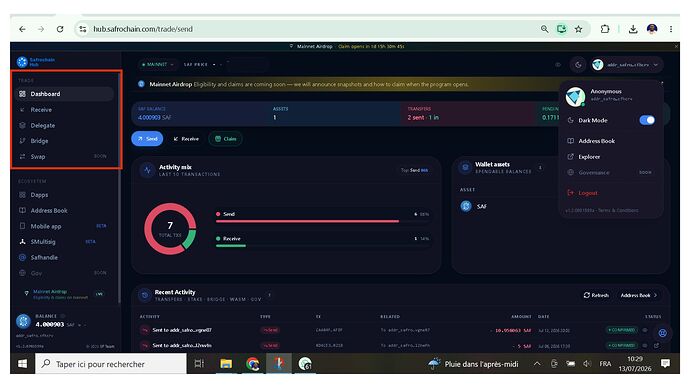Open the browser extensions puzzle icon
The height and width of the screenshot is (388, 690).
605,29
